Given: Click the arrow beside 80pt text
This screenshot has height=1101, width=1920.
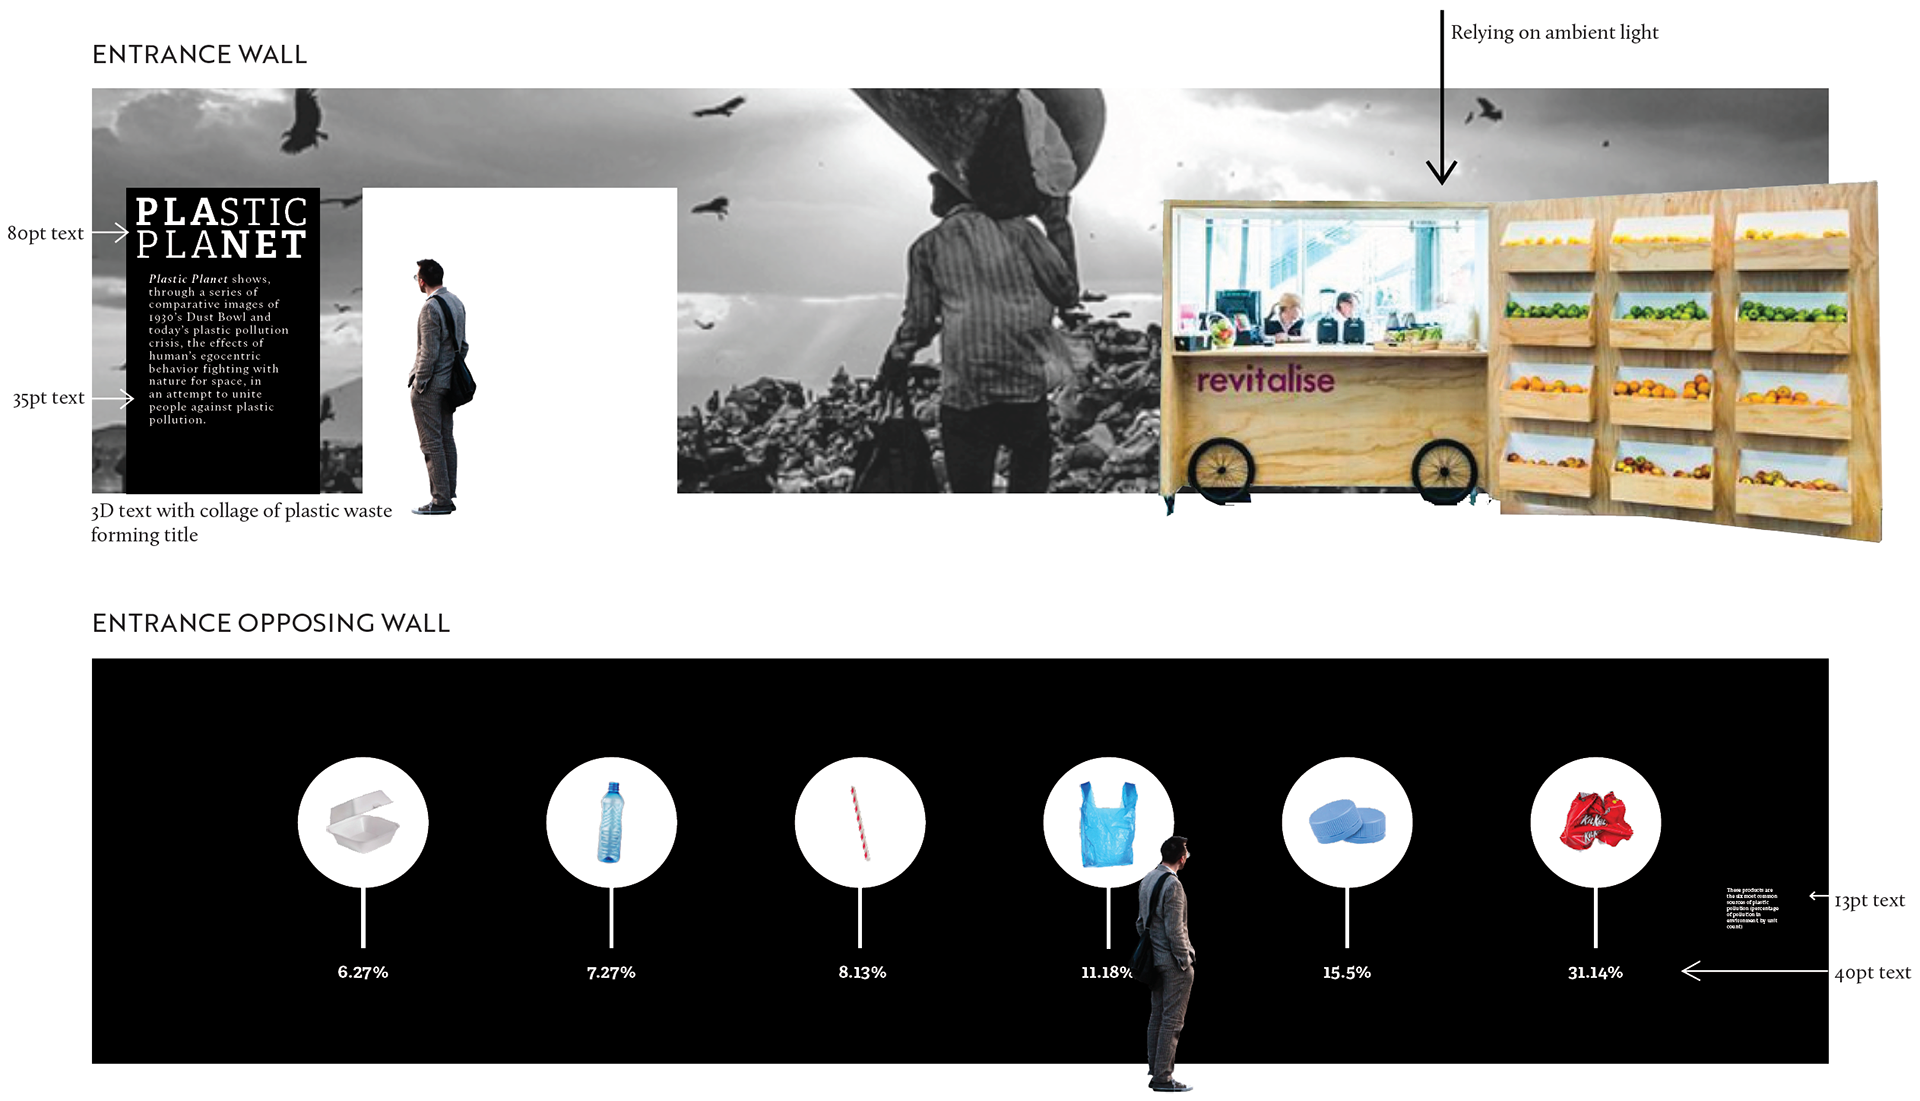Looking at the screenshot, I should [x=110, y=232].
